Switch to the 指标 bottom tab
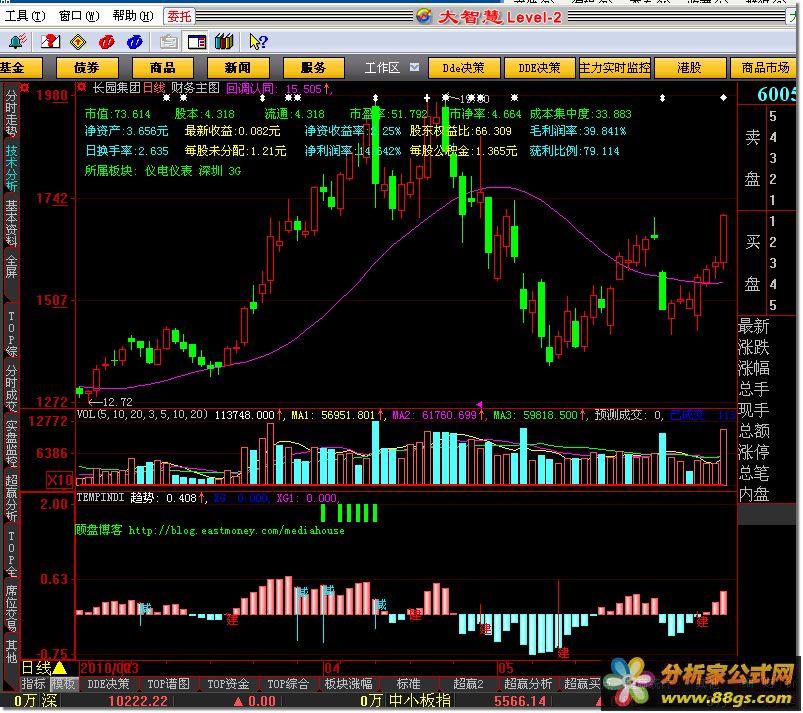Viewport: 803px width, 713px height. (34, 683)
